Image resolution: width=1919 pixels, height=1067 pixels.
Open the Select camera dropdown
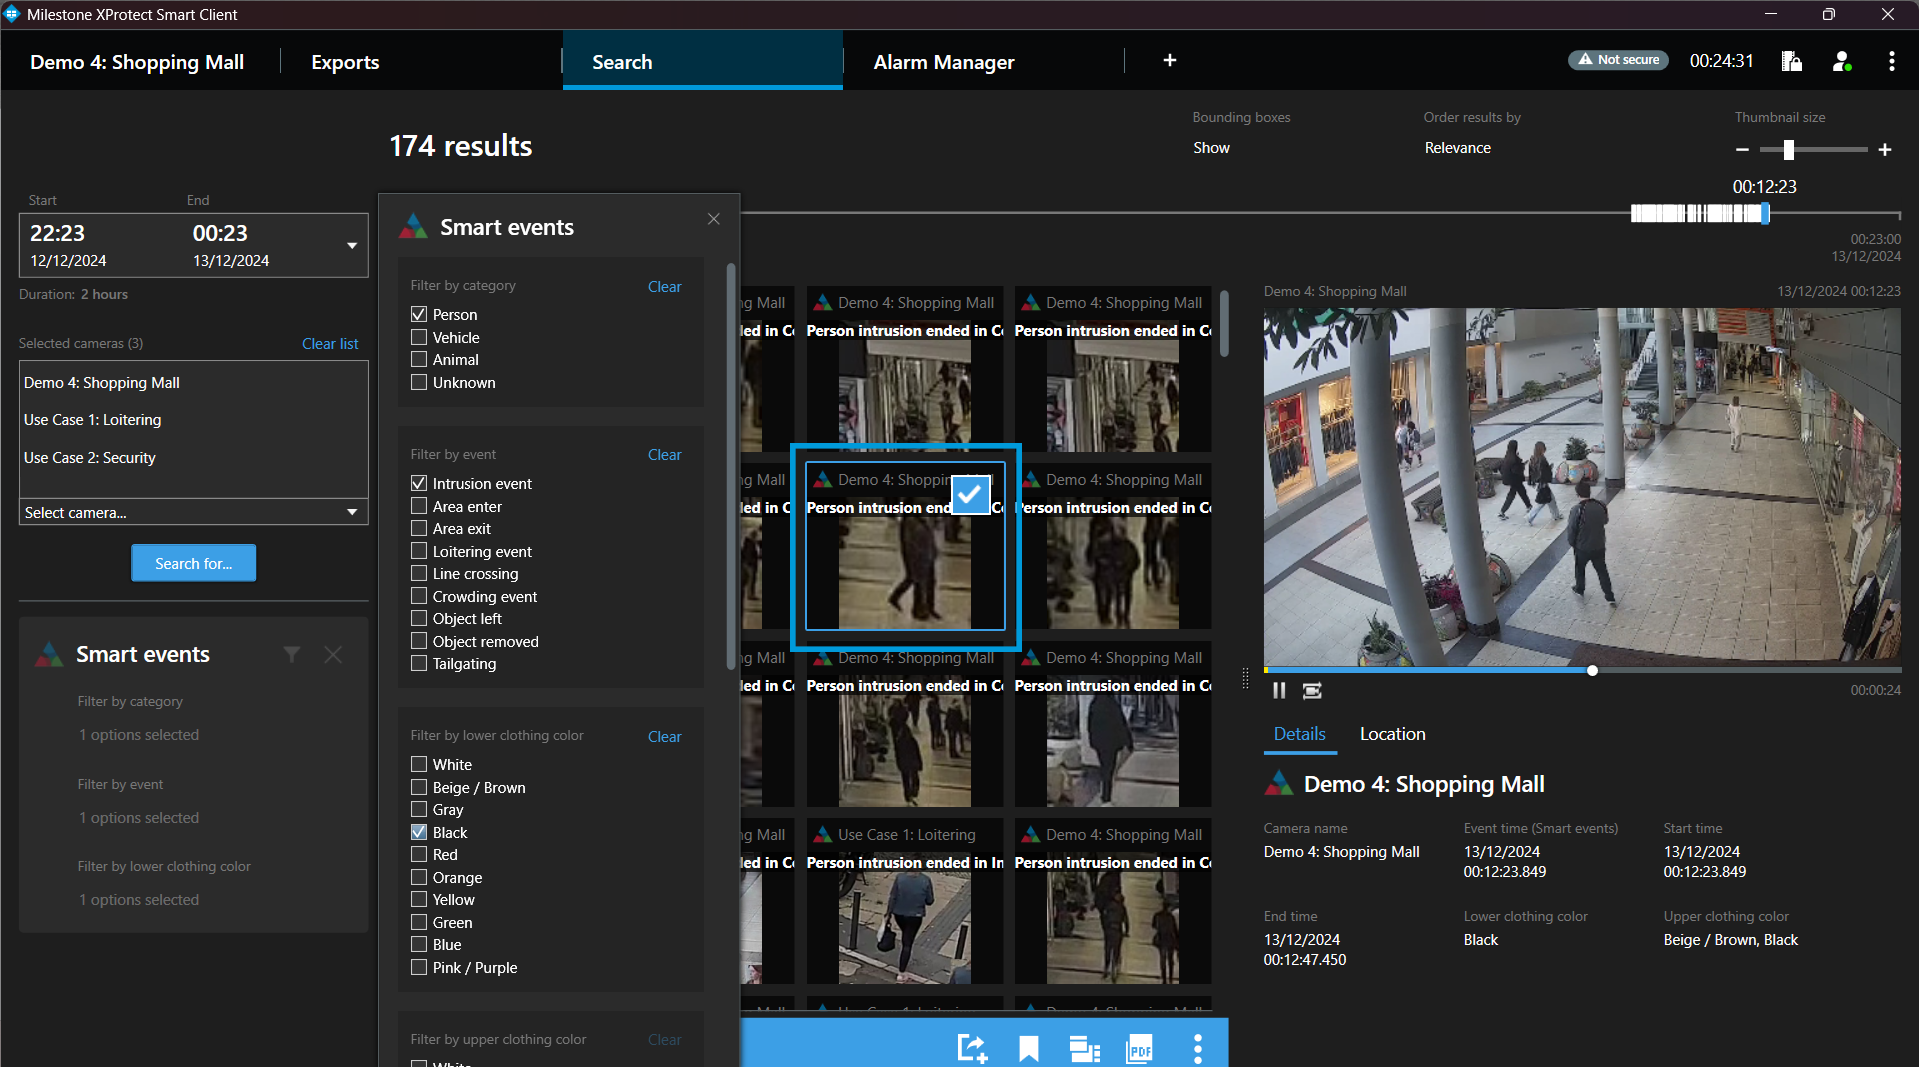(x=194, y=512)
